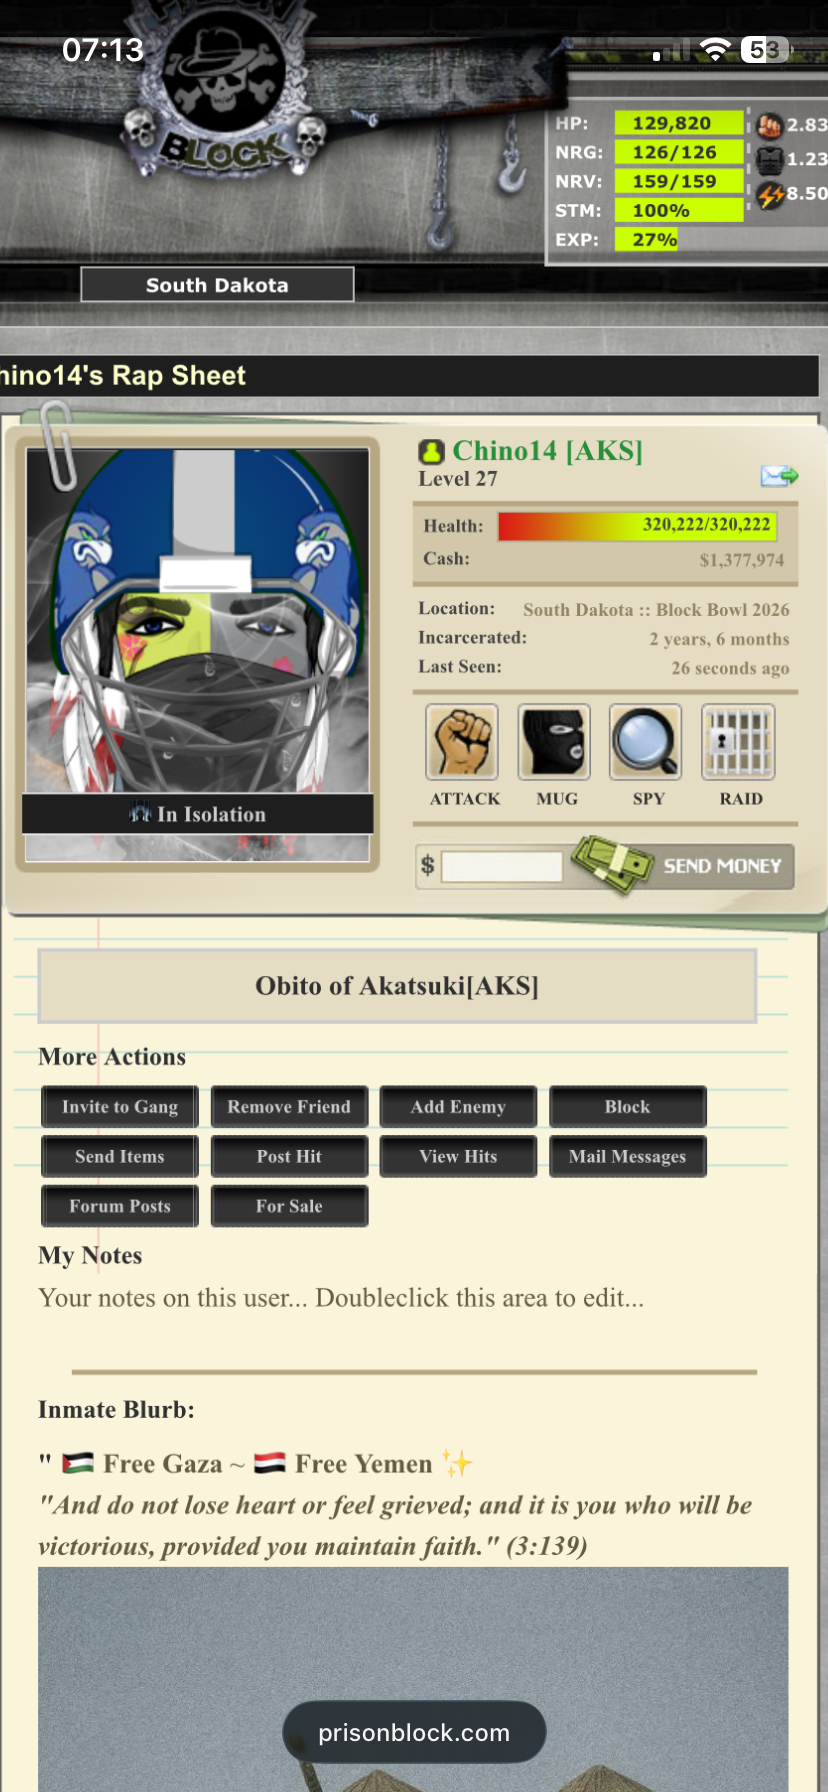Click Add Enemy button

[458, 1107]
